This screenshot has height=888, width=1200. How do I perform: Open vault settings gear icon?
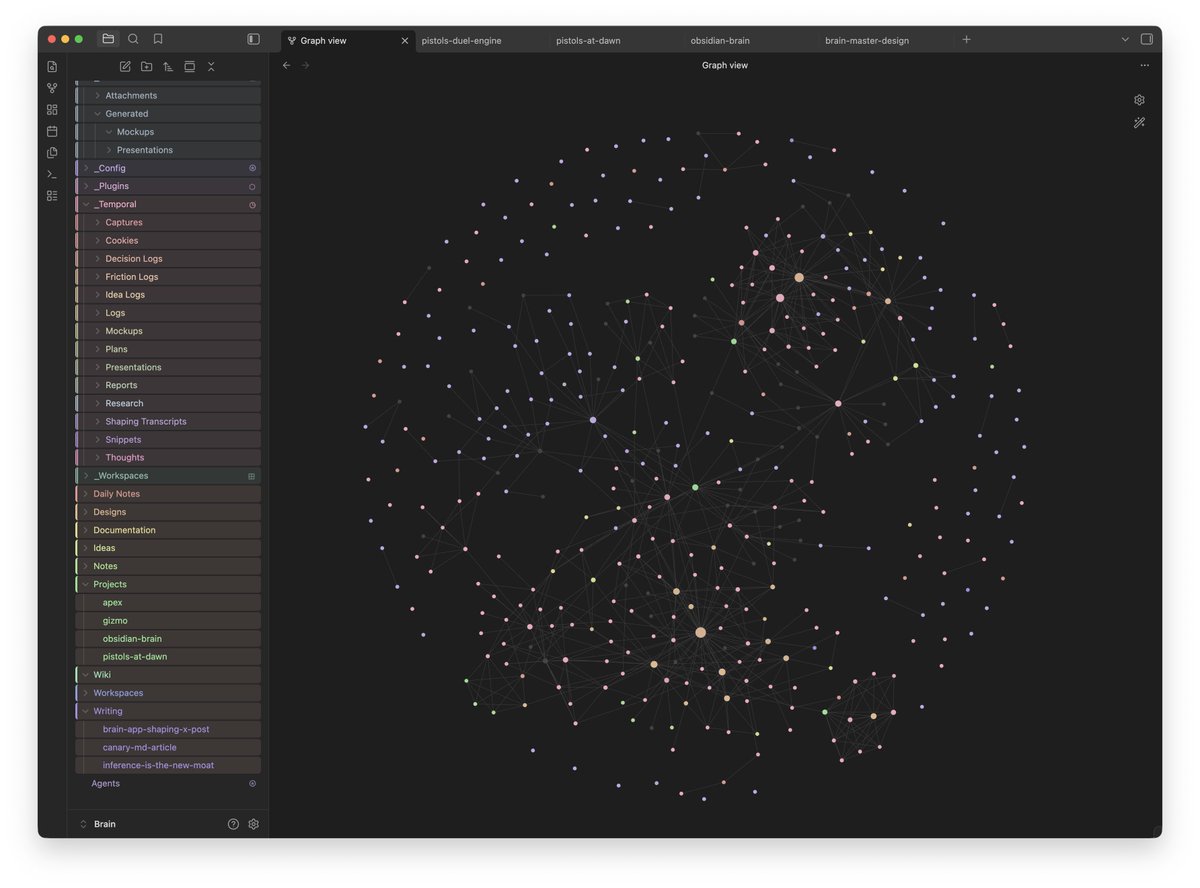(253, 824)
